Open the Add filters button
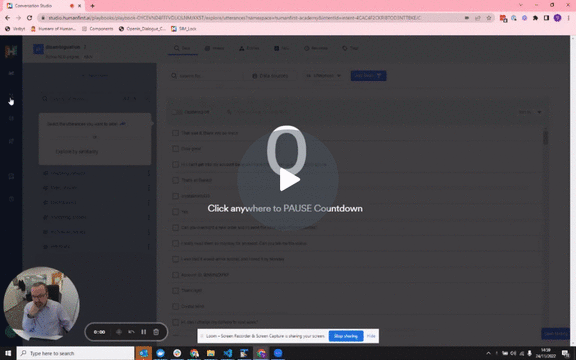Image resolution: width=576 pixels, height=360 pixels. (368, 76)
